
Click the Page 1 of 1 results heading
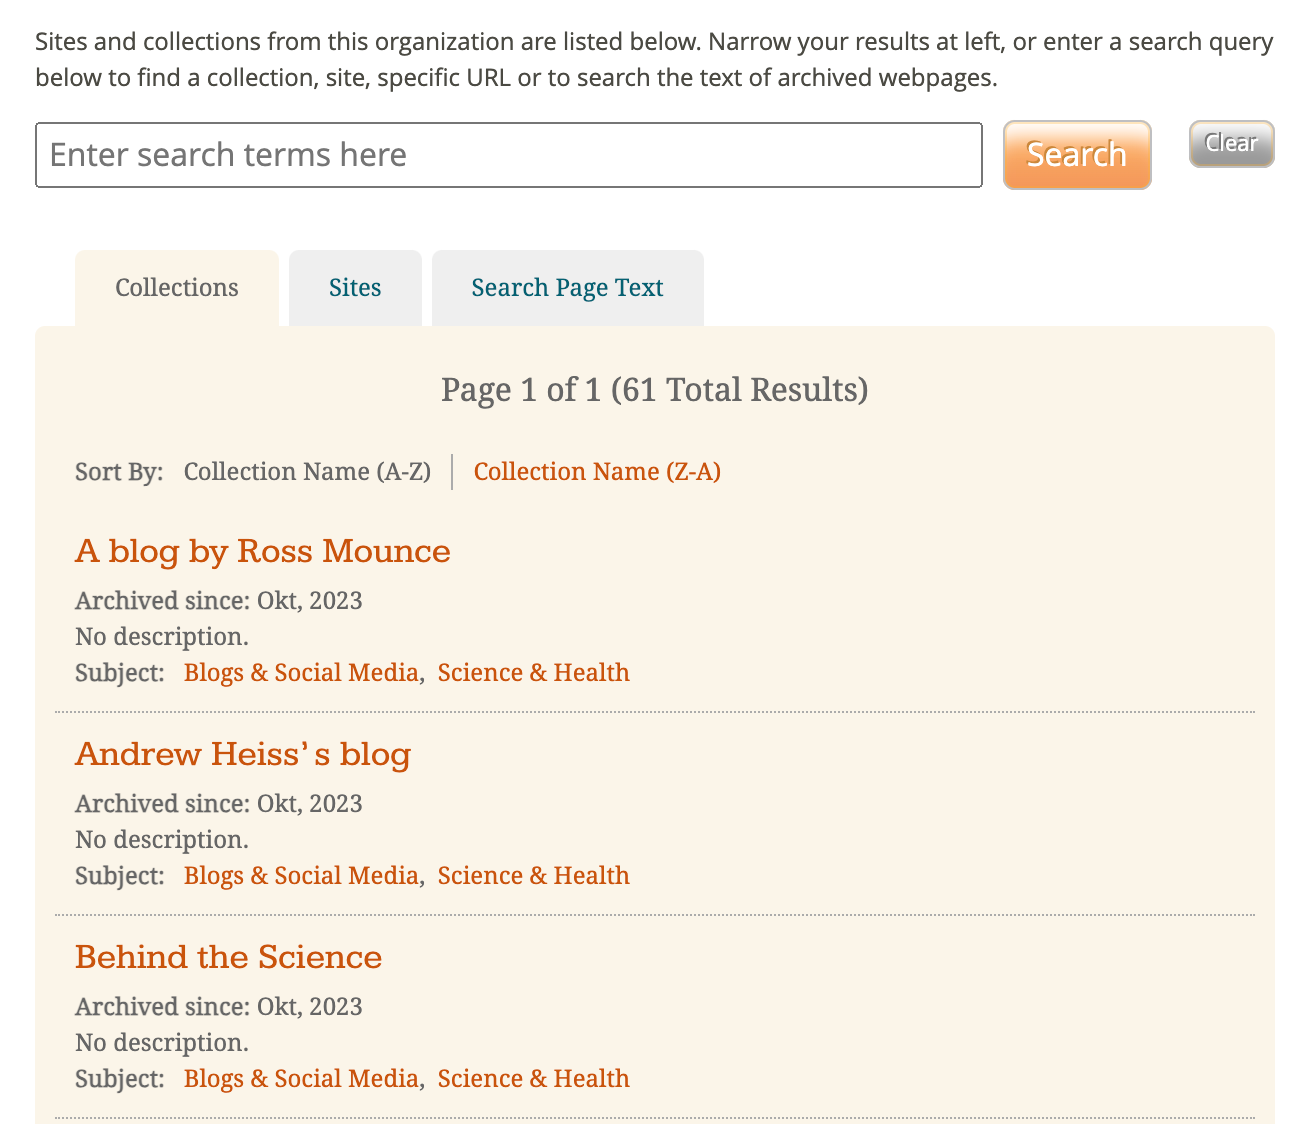point(654,390)
